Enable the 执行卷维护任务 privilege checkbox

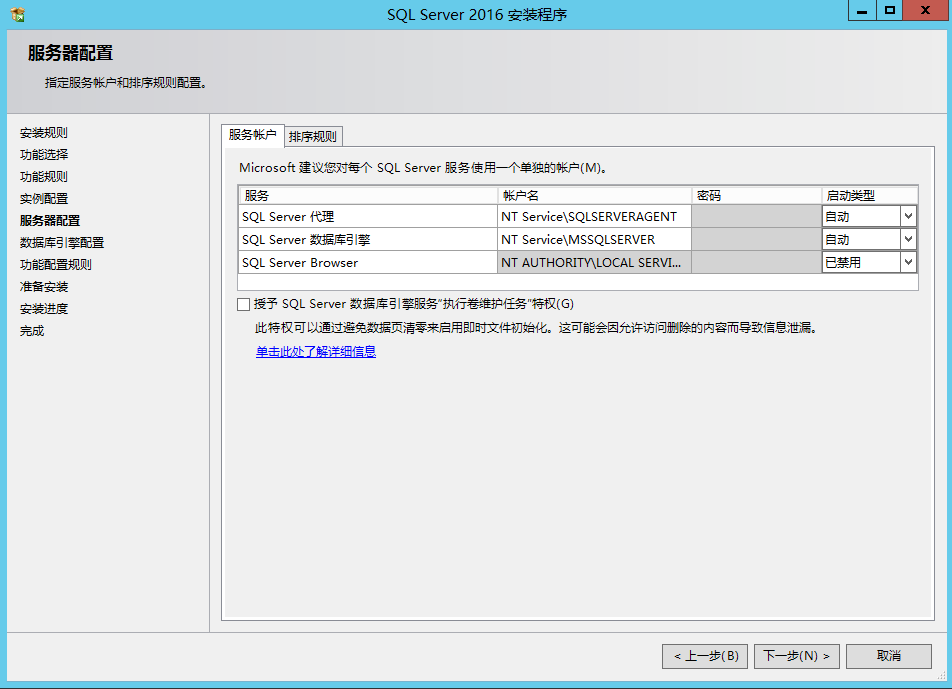(243, 304)
